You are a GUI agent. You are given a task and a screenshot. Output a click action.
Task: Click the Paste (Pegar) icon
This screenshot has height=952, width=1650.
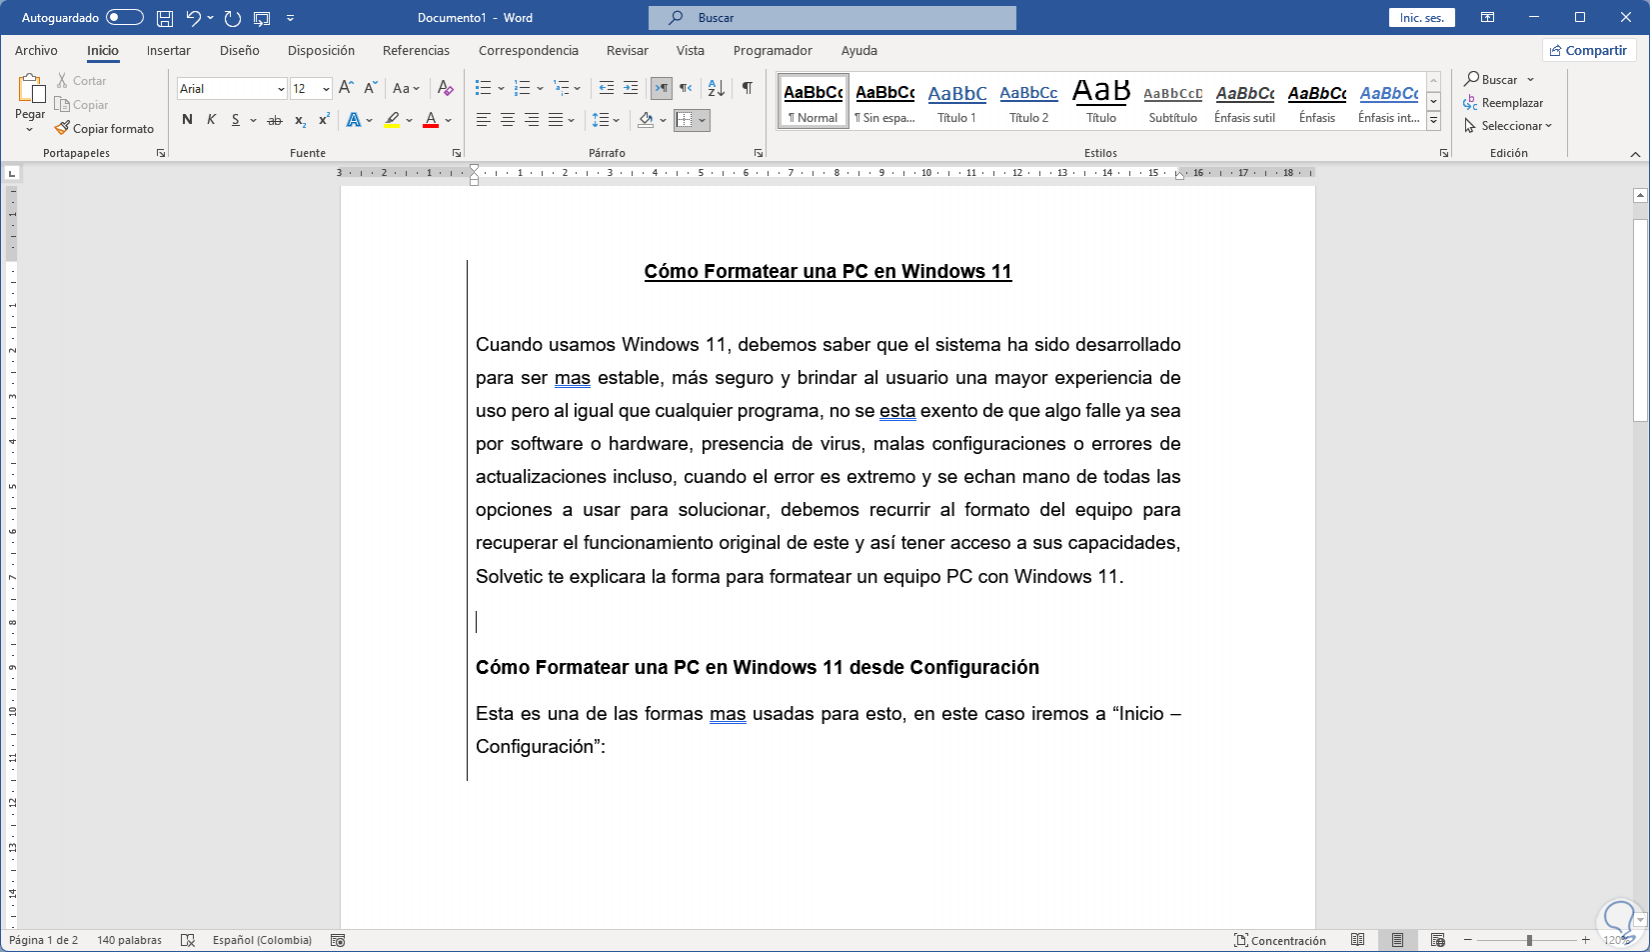[x=30, y=90]
